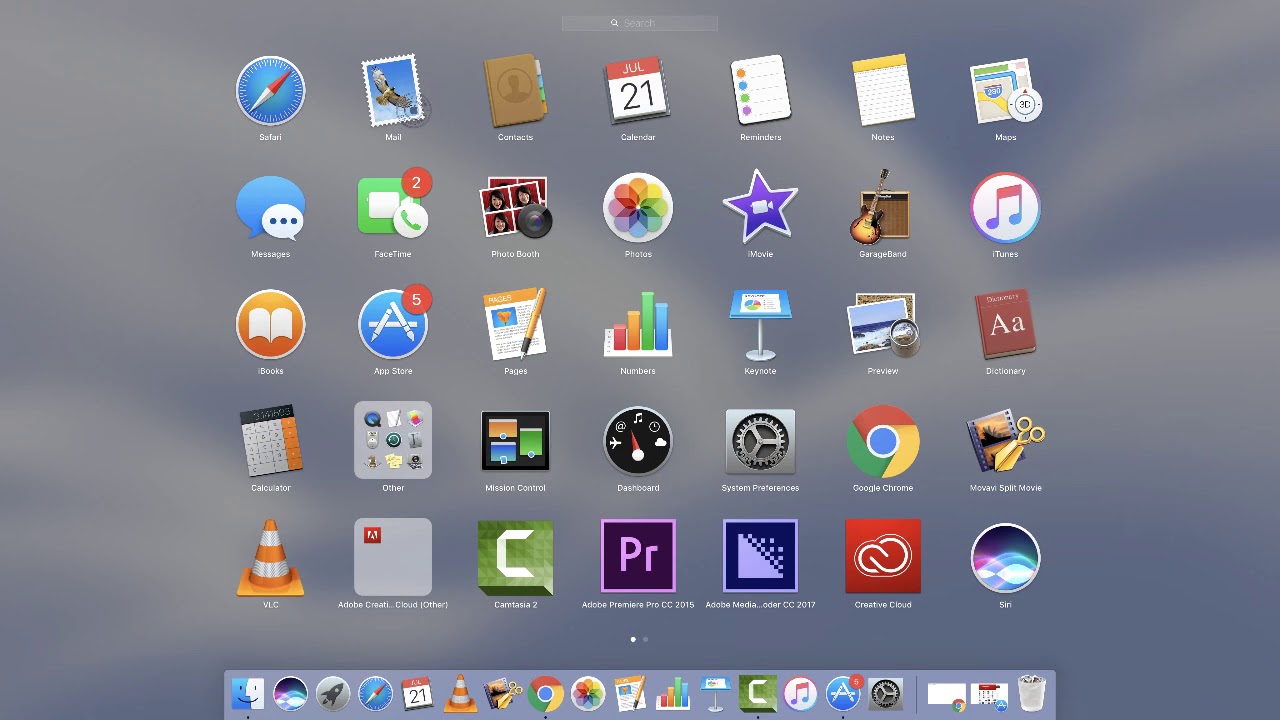This screenshot has width=1280, height=720.
Task: Open Calendar from the Dock
Action: click(418, 694)
